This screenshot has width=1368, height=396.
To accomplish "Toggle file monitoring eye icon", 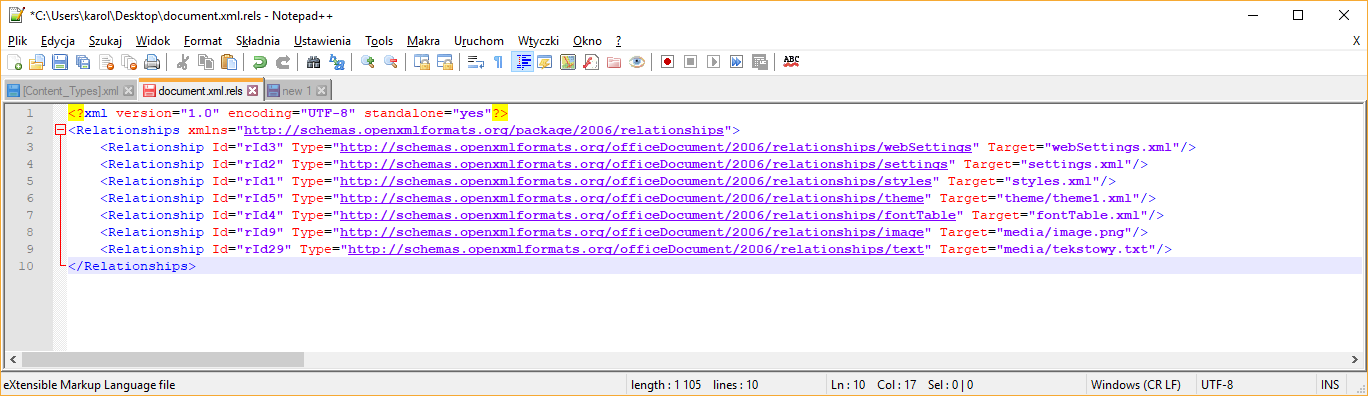I will click(636, 62).
